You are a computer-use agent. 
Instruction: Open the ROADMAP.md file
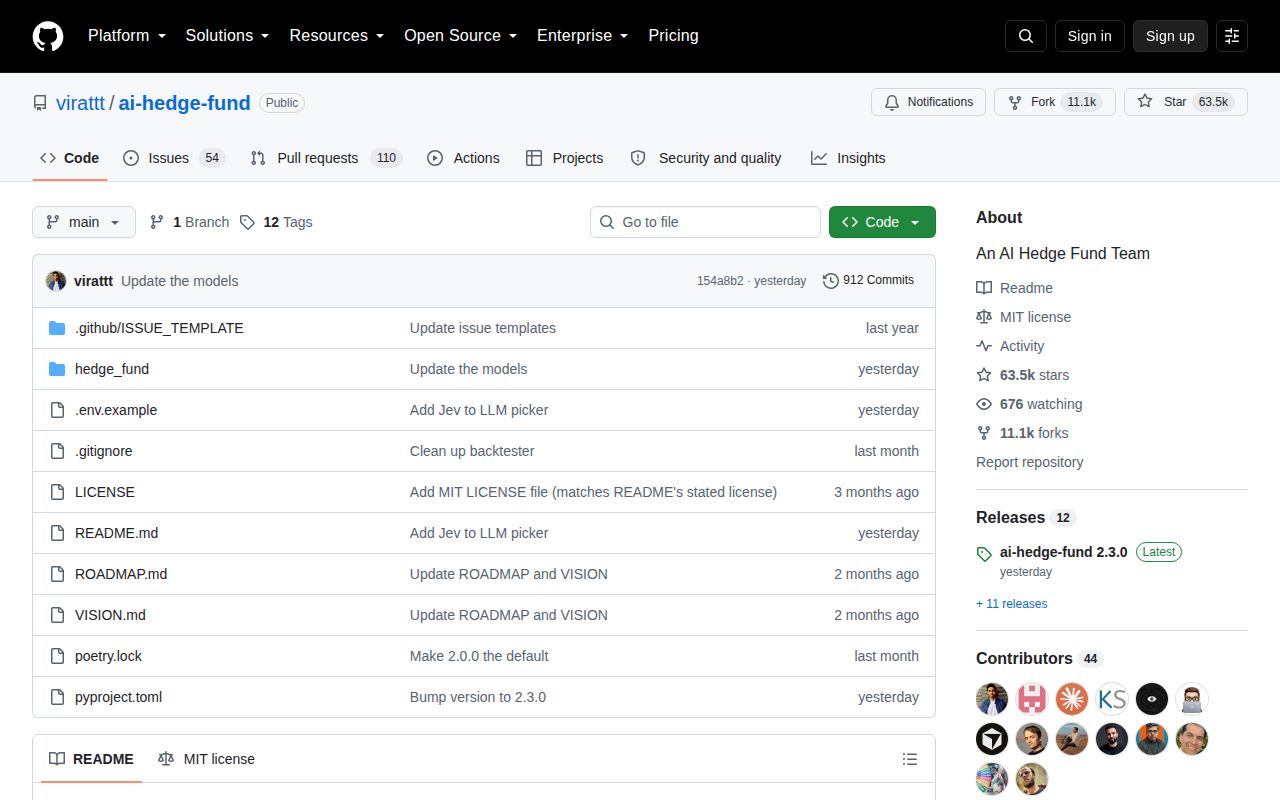coord(121,574)
